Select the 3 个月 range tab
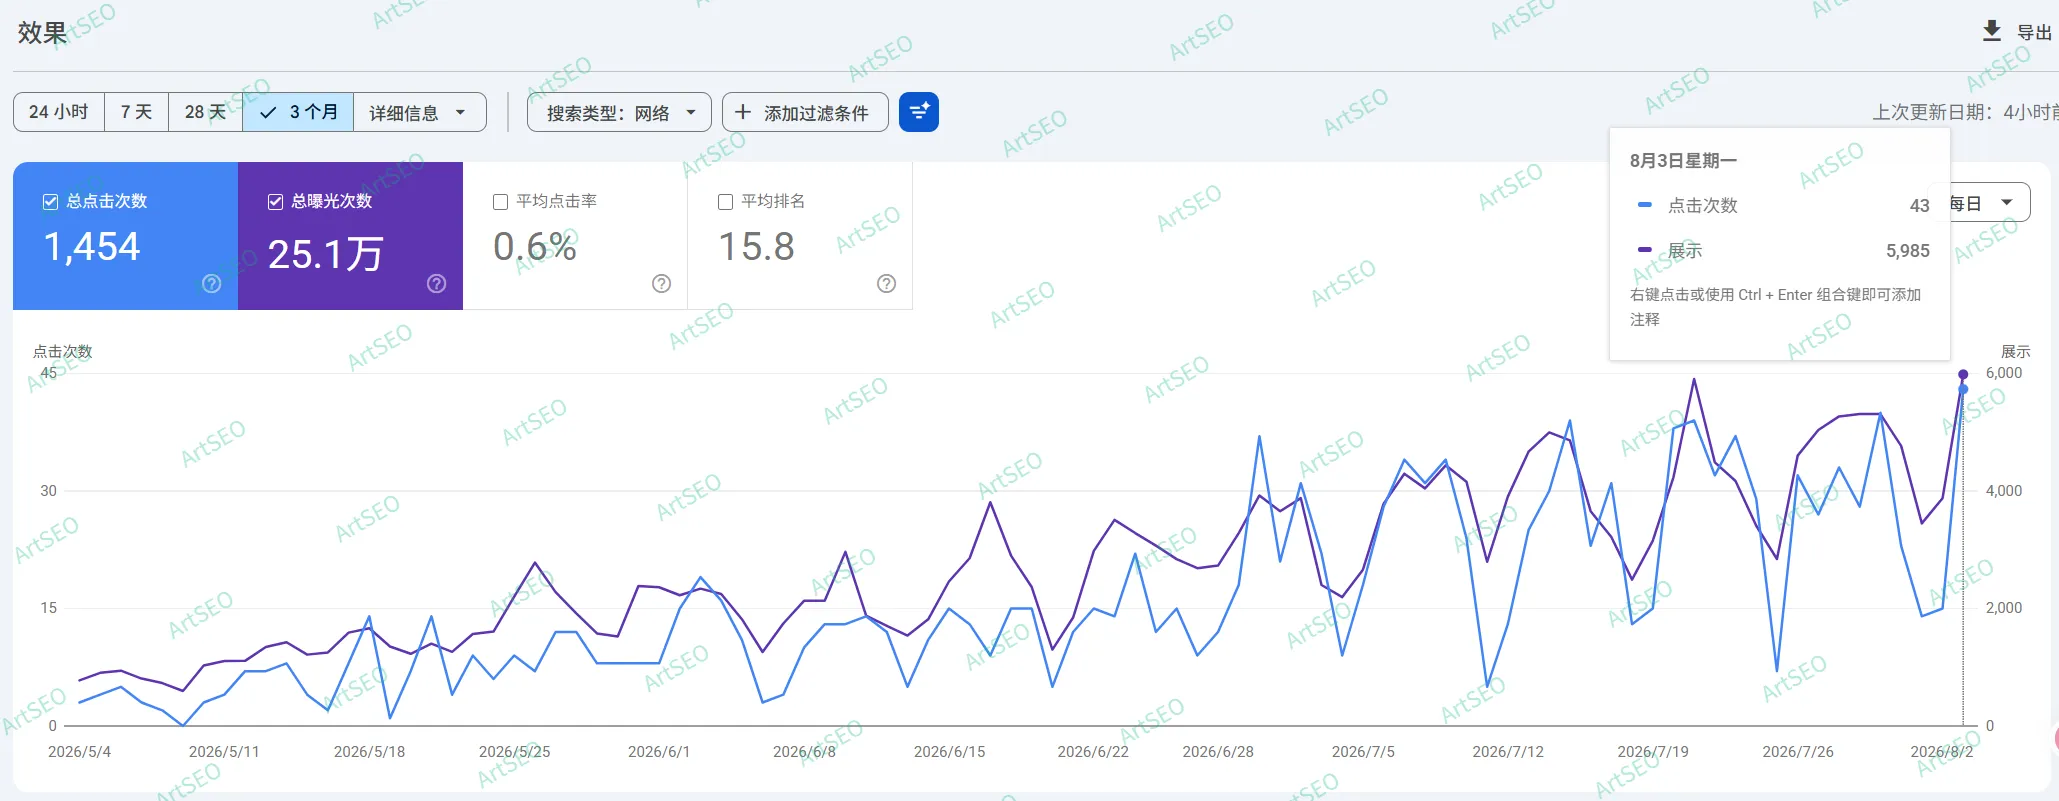This screenshot has height=801, width=2059. 298,112
